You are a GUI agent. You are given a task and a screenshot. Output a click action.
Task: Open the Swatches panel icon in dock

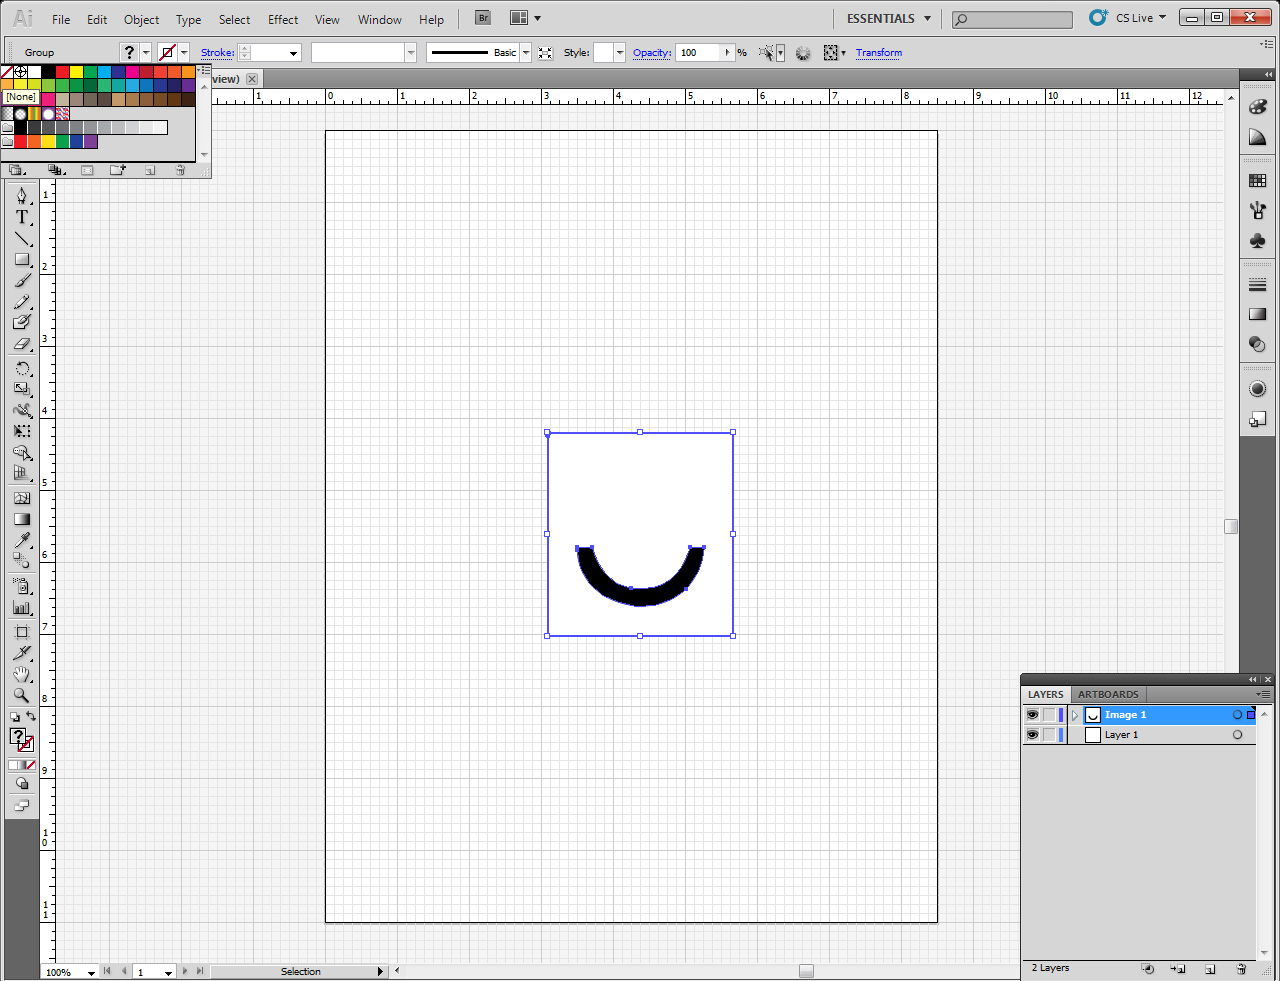pyautogui.click(x=1258, y=181)
